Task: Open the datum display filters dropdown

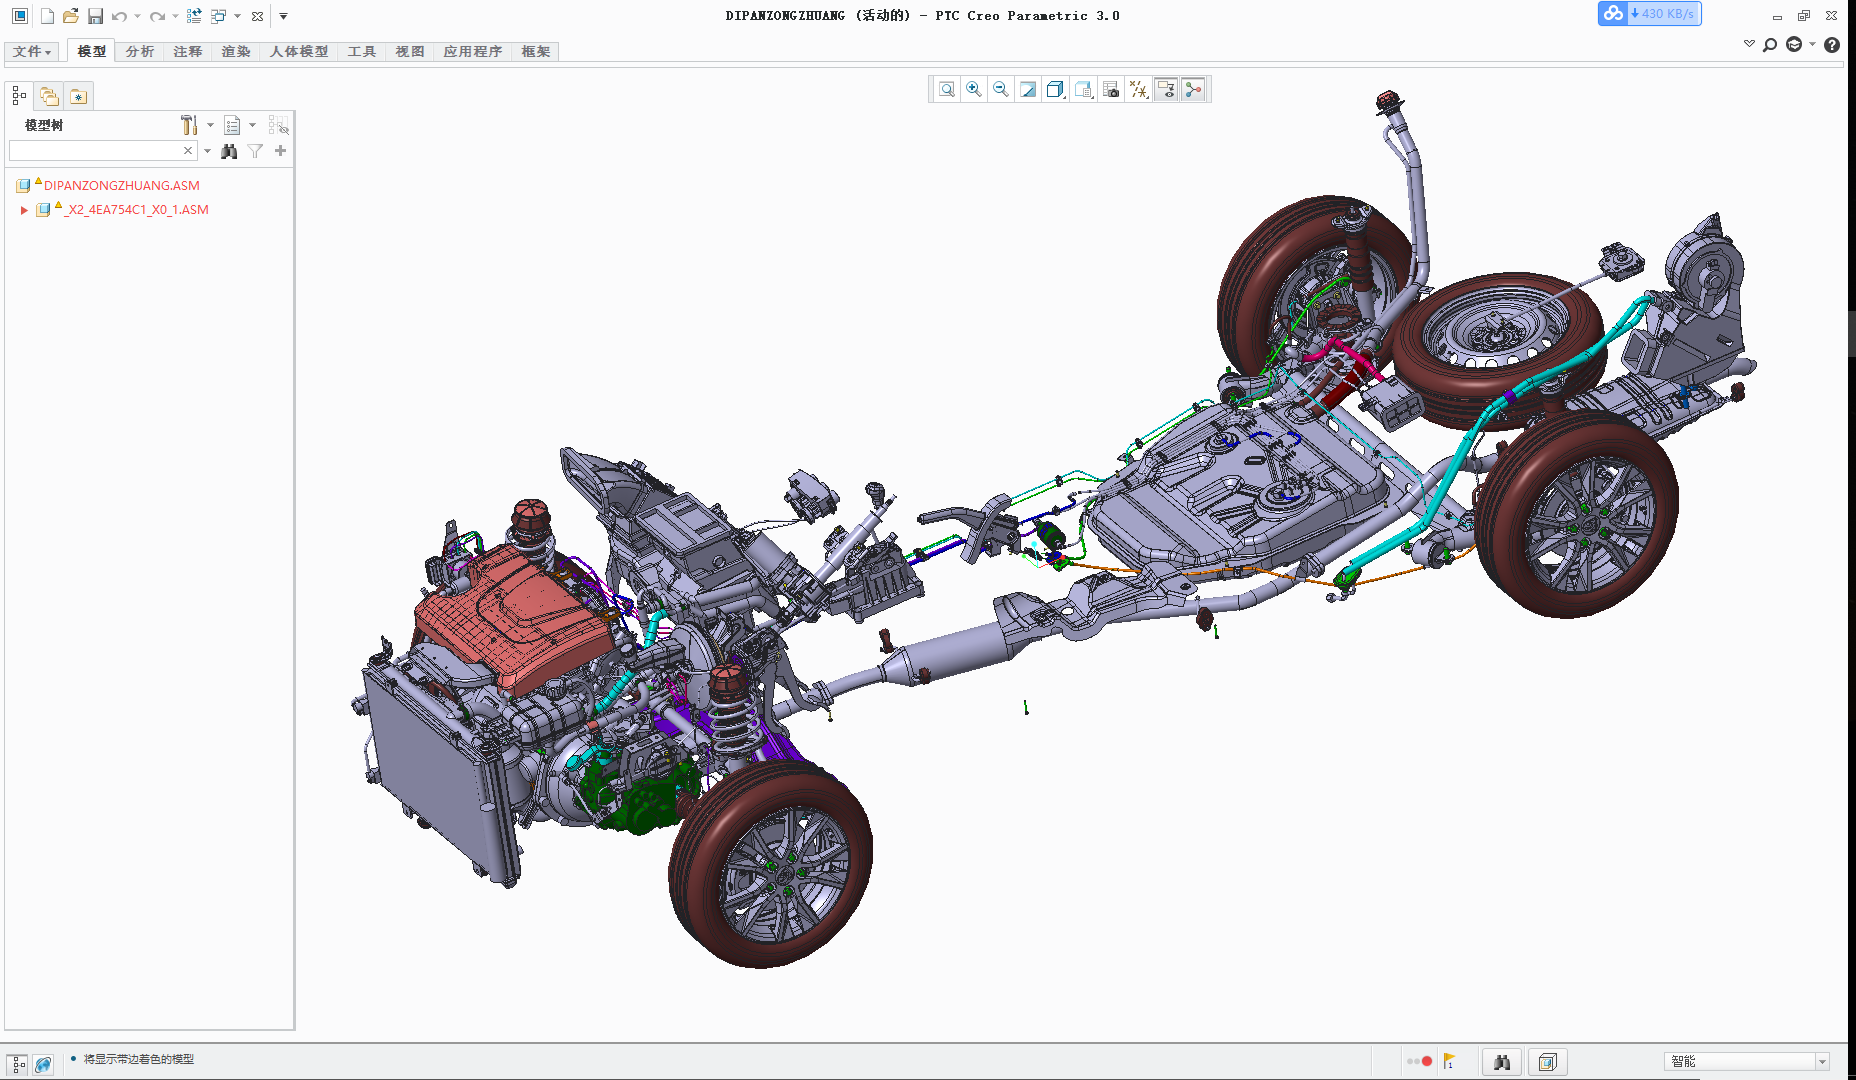Action: [1138, 90]
